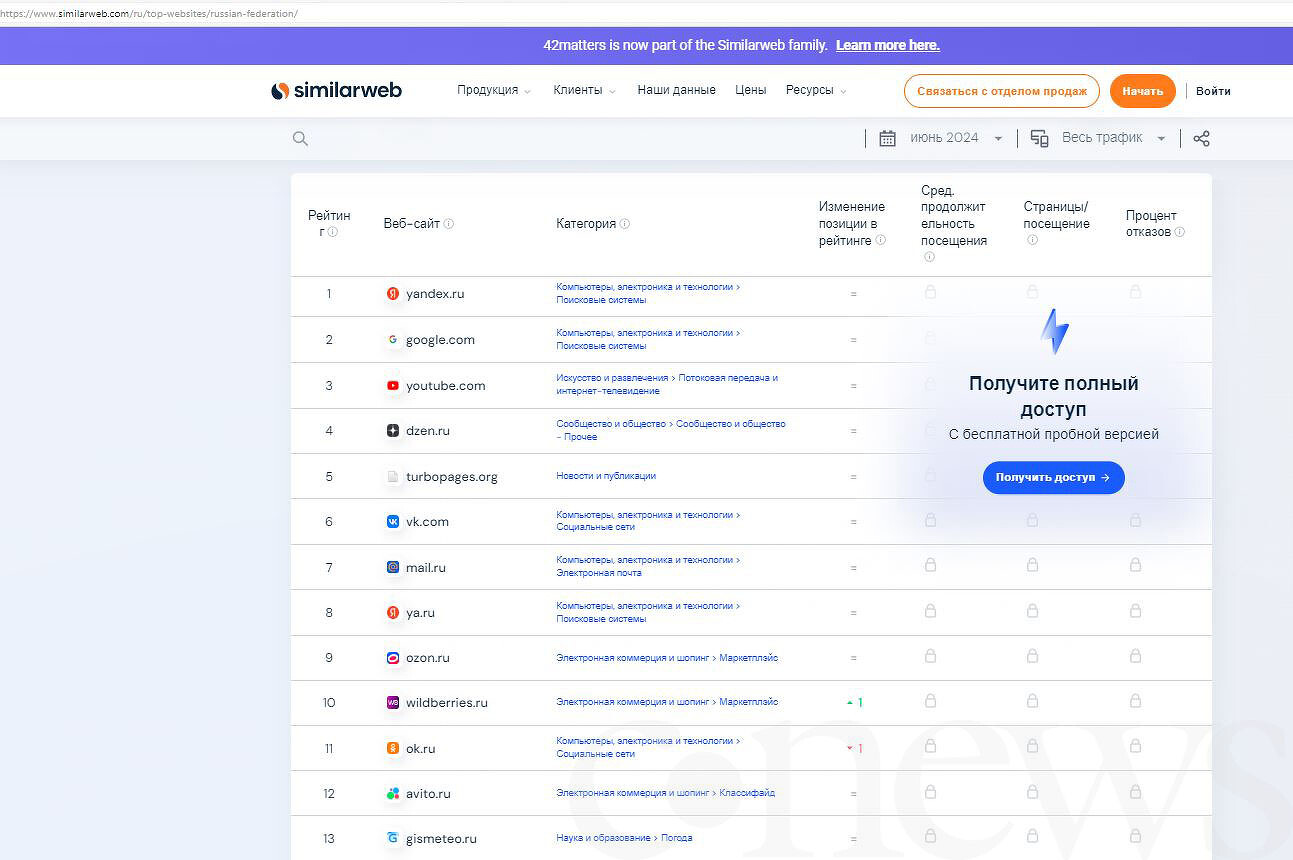Image resolution: width=1293 pixels, height=860 pixels.
Task: Open the Клиенты dropdown menu
Action: pyautogui.click(x=584, y=90)
